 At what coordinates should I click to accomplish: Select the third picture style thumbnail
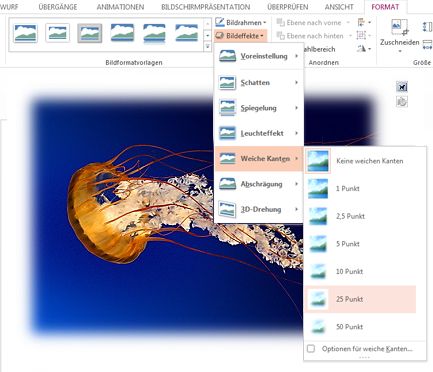[90, 33]
